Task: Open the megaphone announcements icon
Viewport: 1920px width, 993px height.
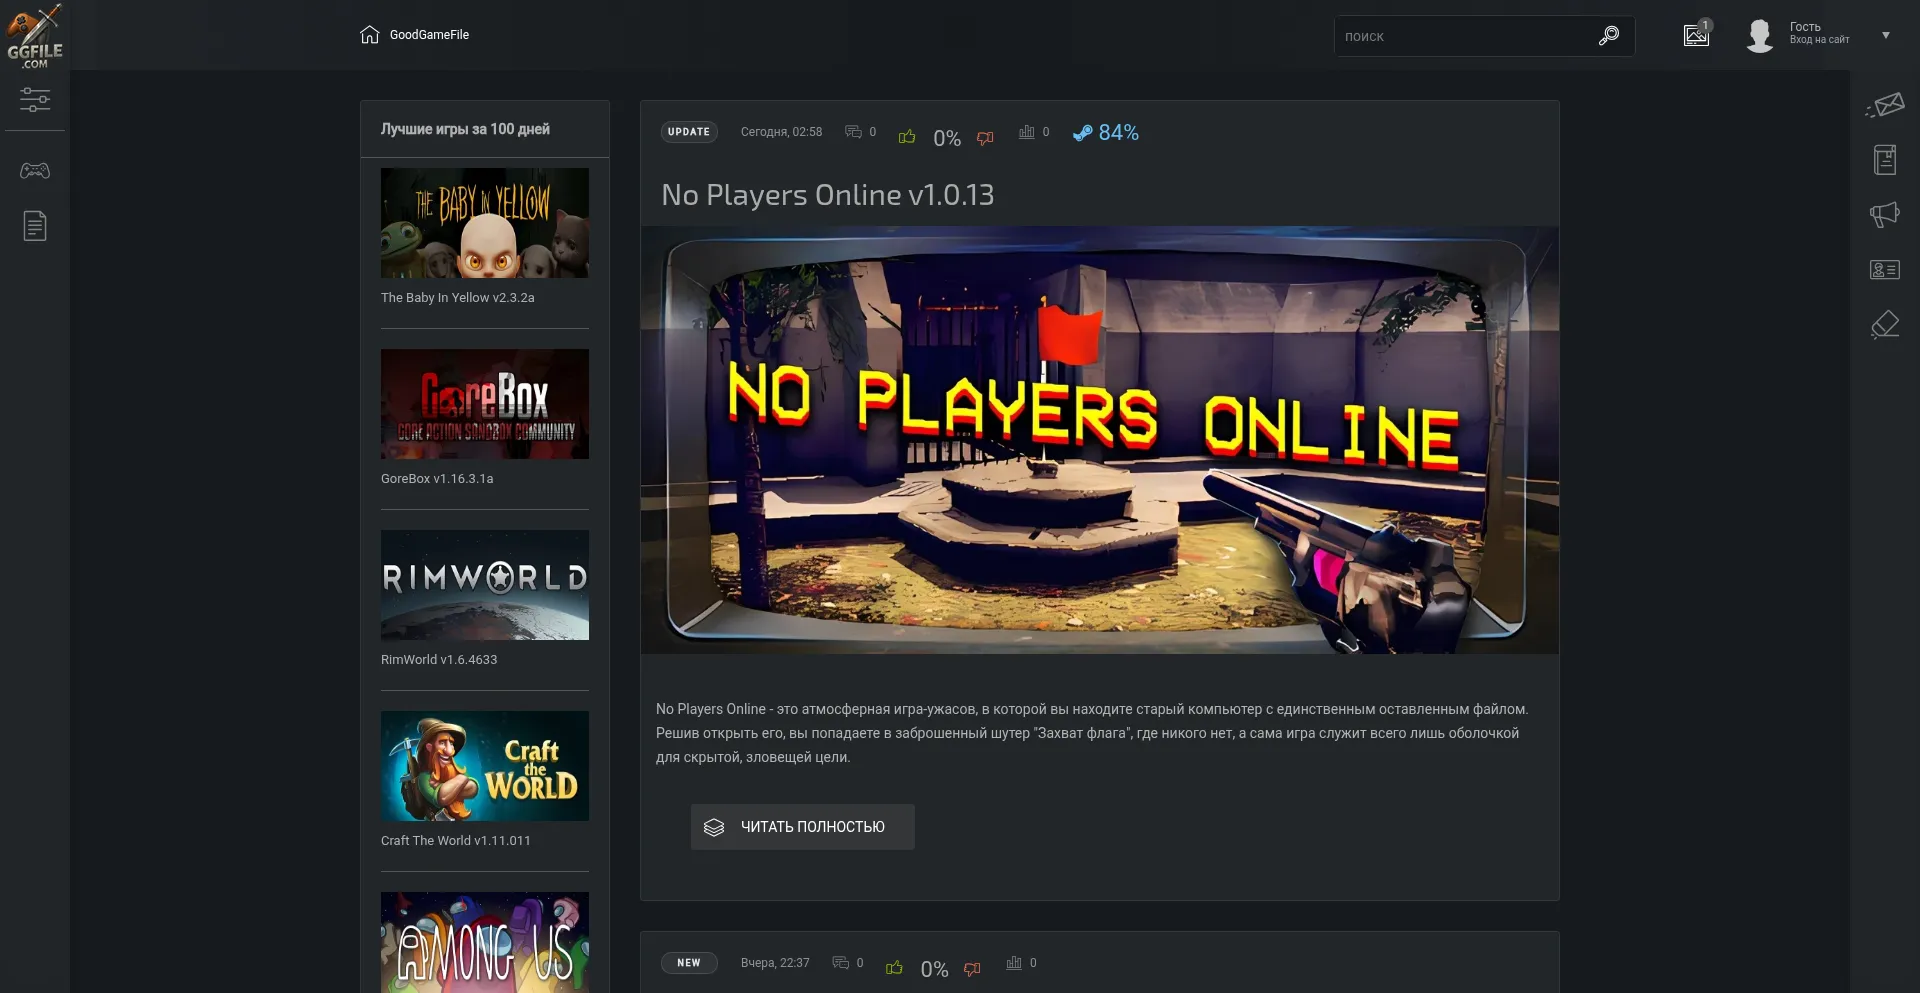Action: 1885,214
